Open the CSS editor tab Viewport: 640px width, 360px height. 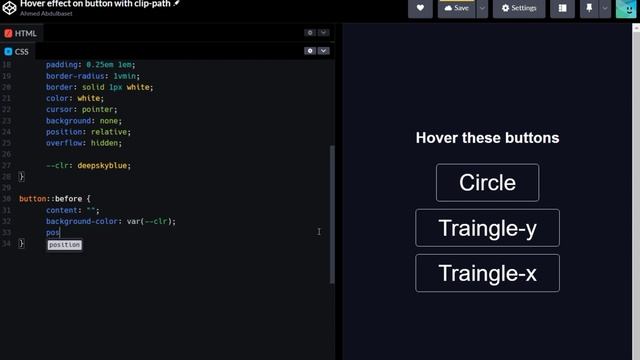click(x=17, y=51)
